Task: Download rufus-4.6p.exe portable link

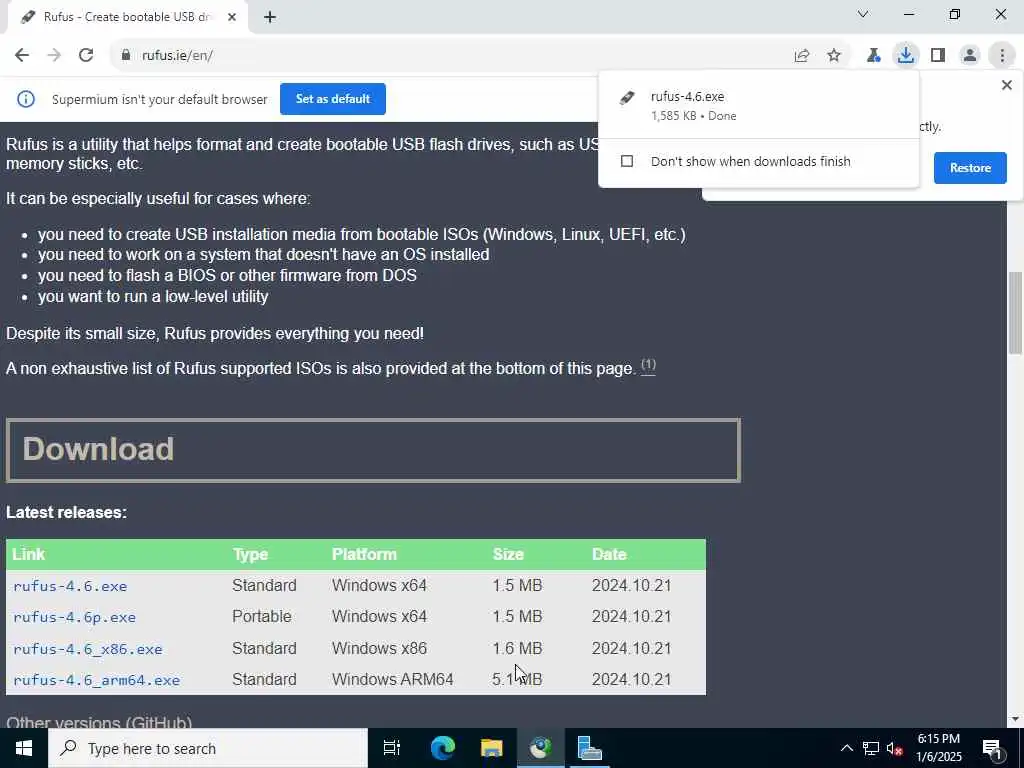Action: tap(74, 618)
